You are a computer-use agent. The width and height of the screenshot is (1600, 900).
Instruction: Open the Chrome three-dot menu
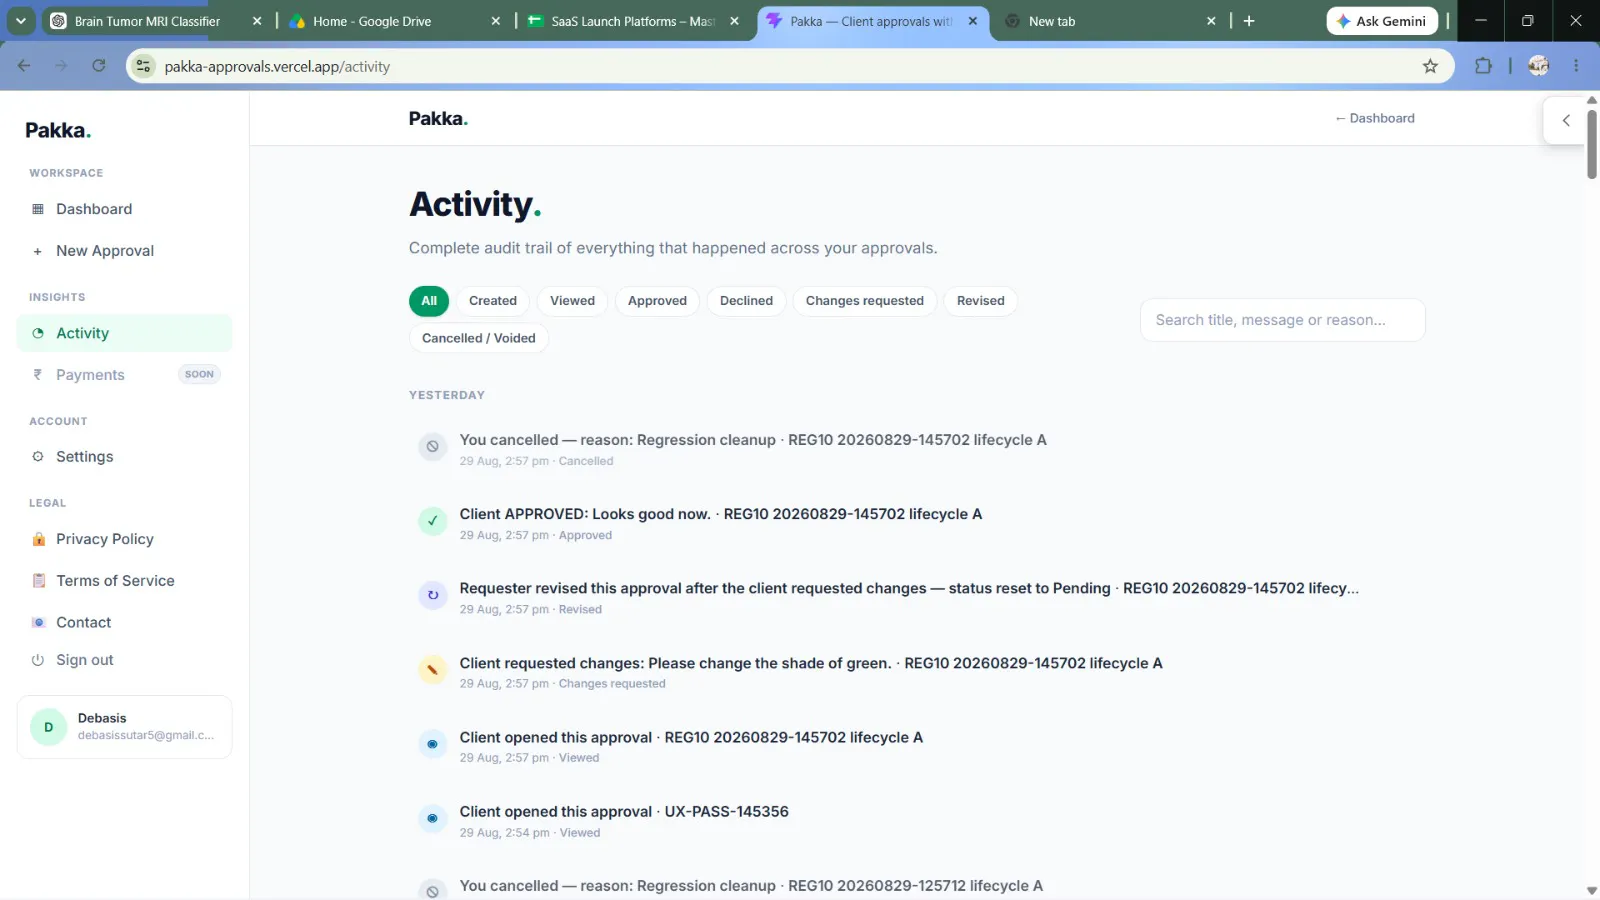pyautogui.click(x=1576, y=66)
